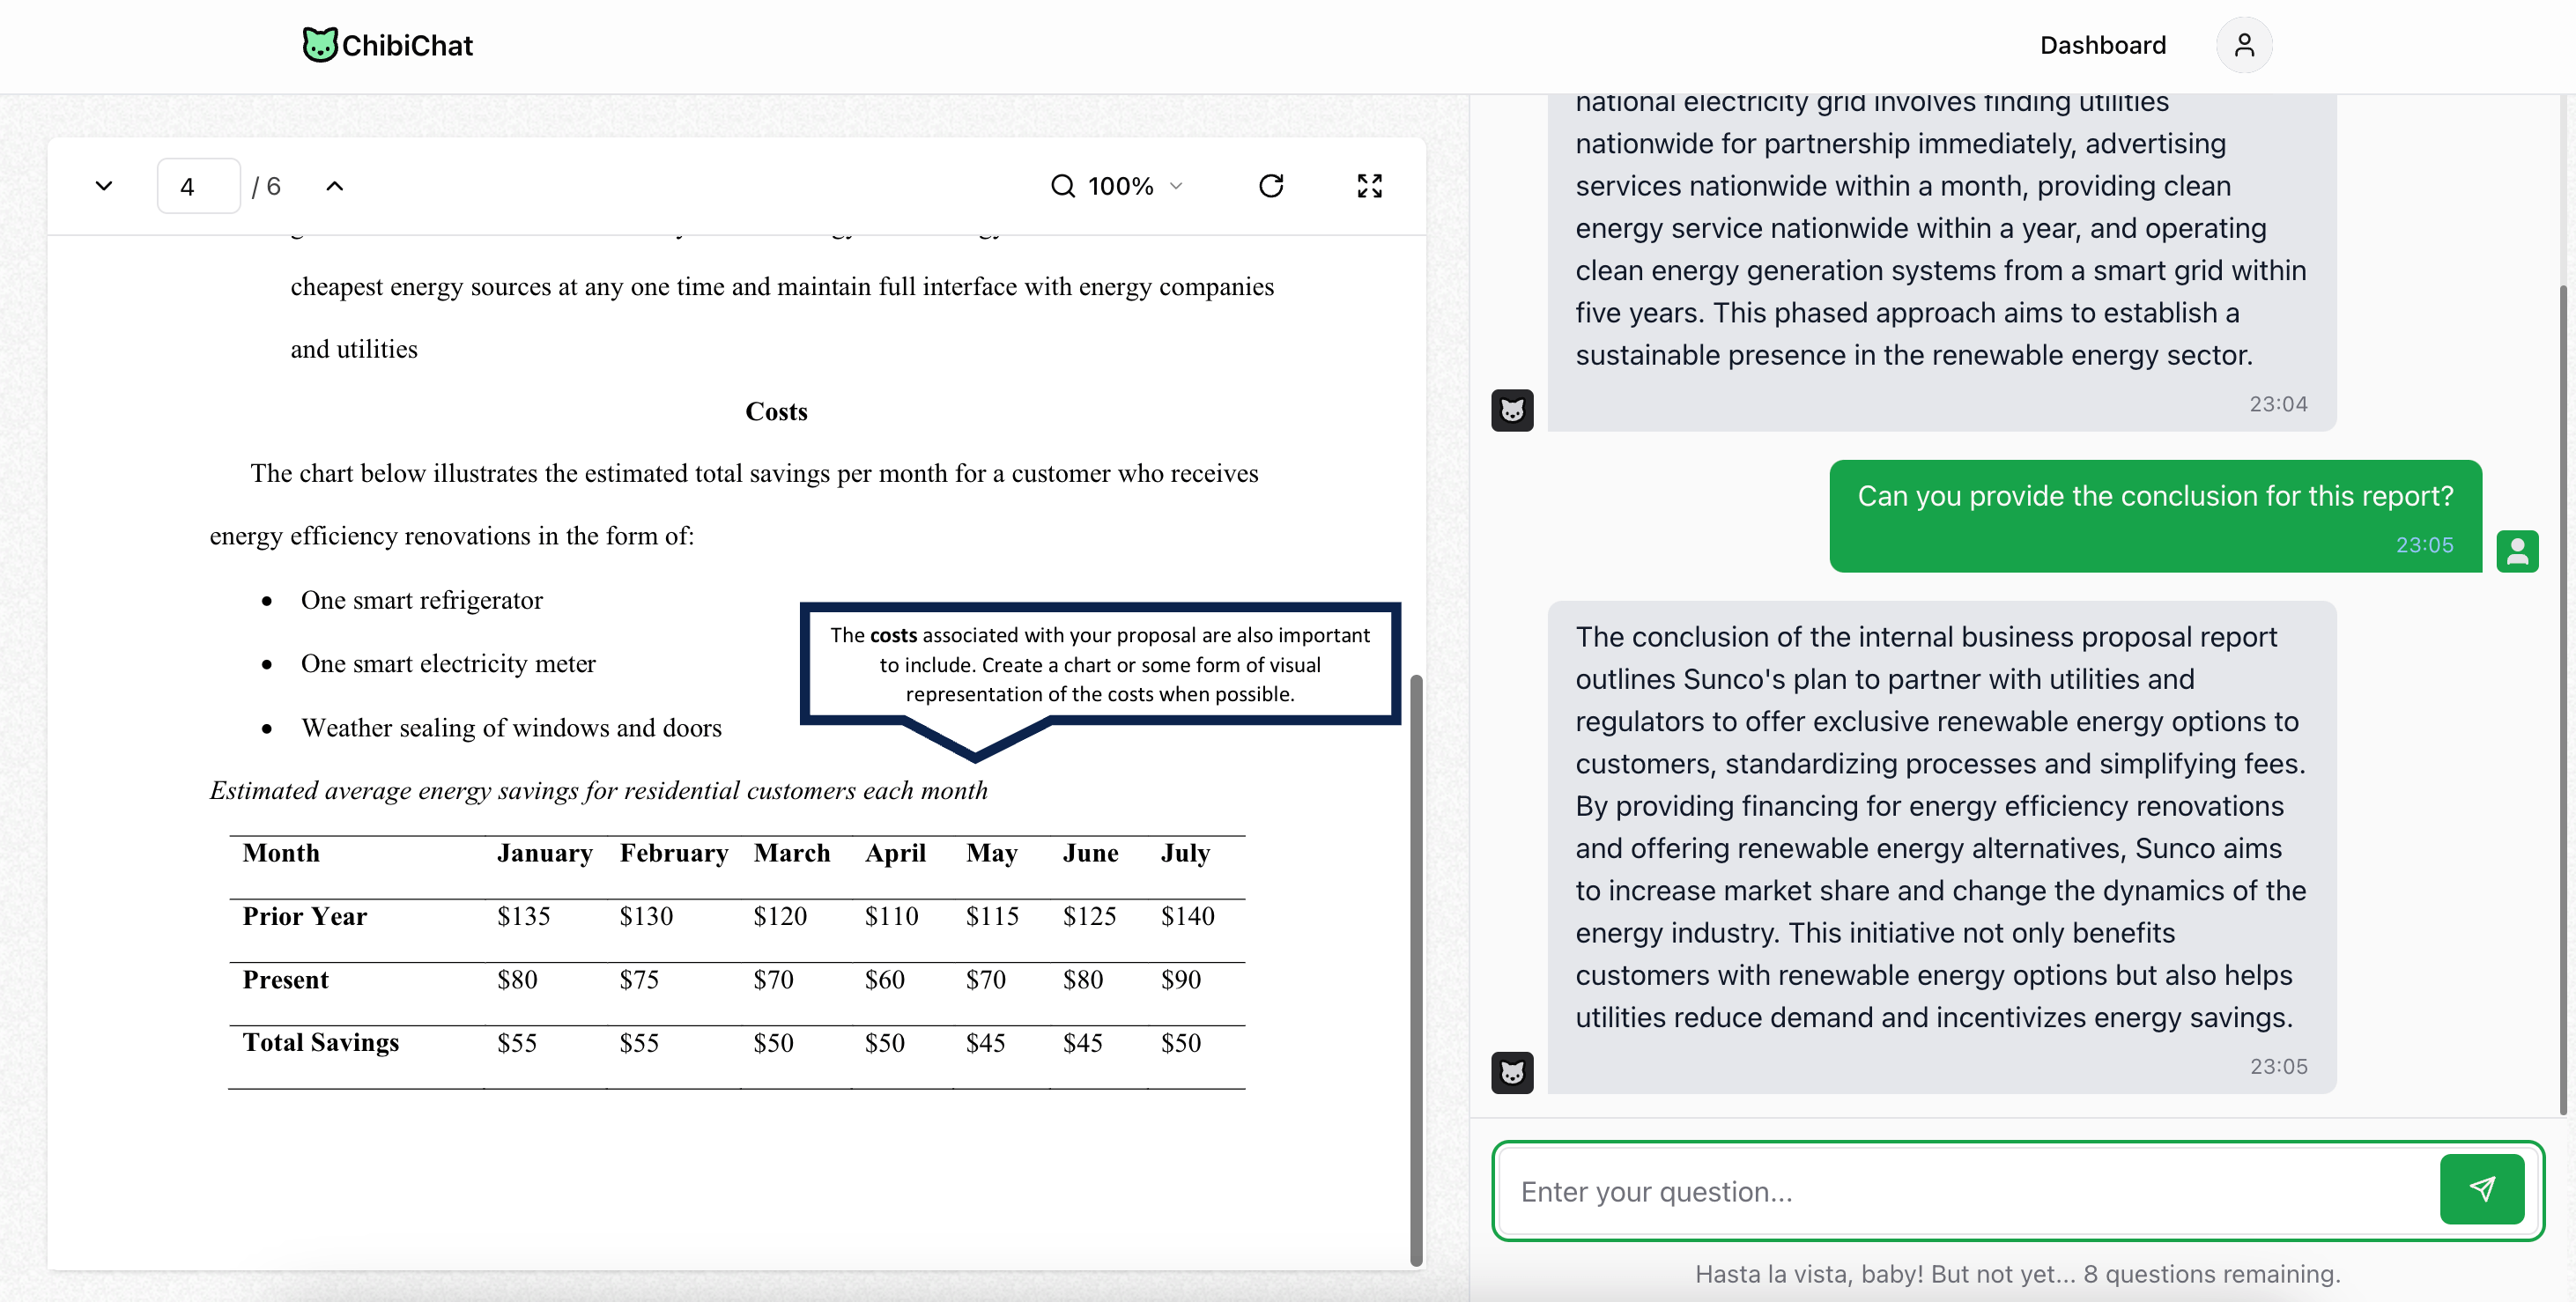This screenshot has width=2576, height=1302.
Task: Go to next page with down chevron
Action: 104,186
